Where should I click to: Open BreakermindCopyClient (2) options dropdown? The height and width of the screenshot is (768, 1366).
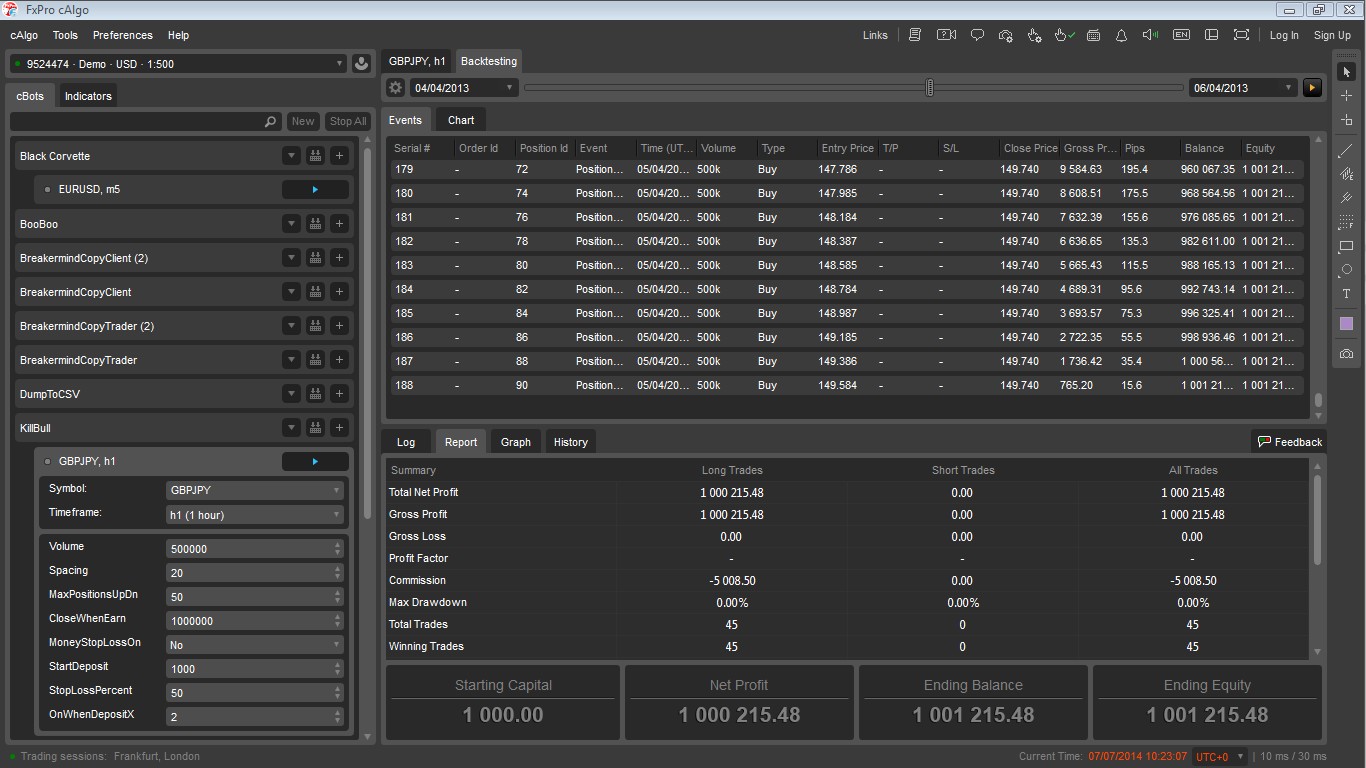pyautogui.click(x=291, y=258)
